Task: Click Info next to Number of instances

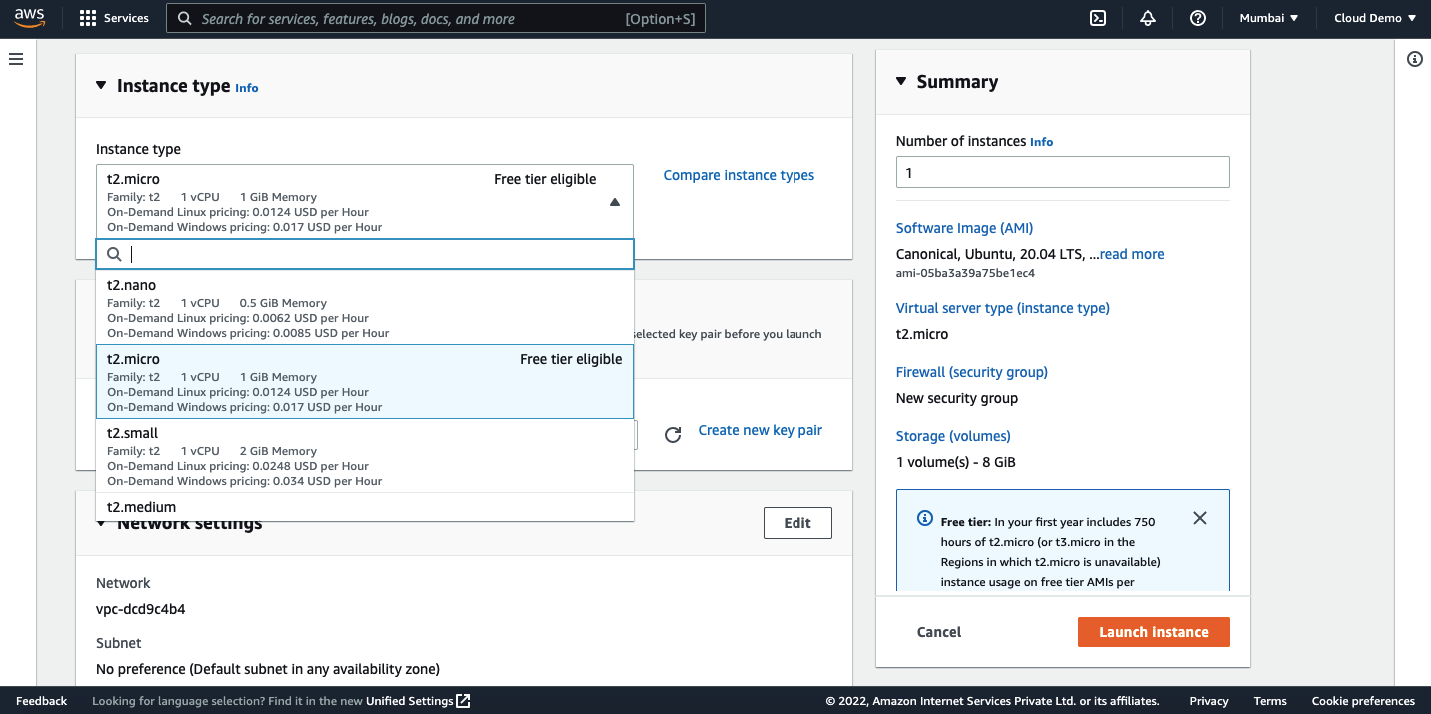Action: coord(1041,142)
